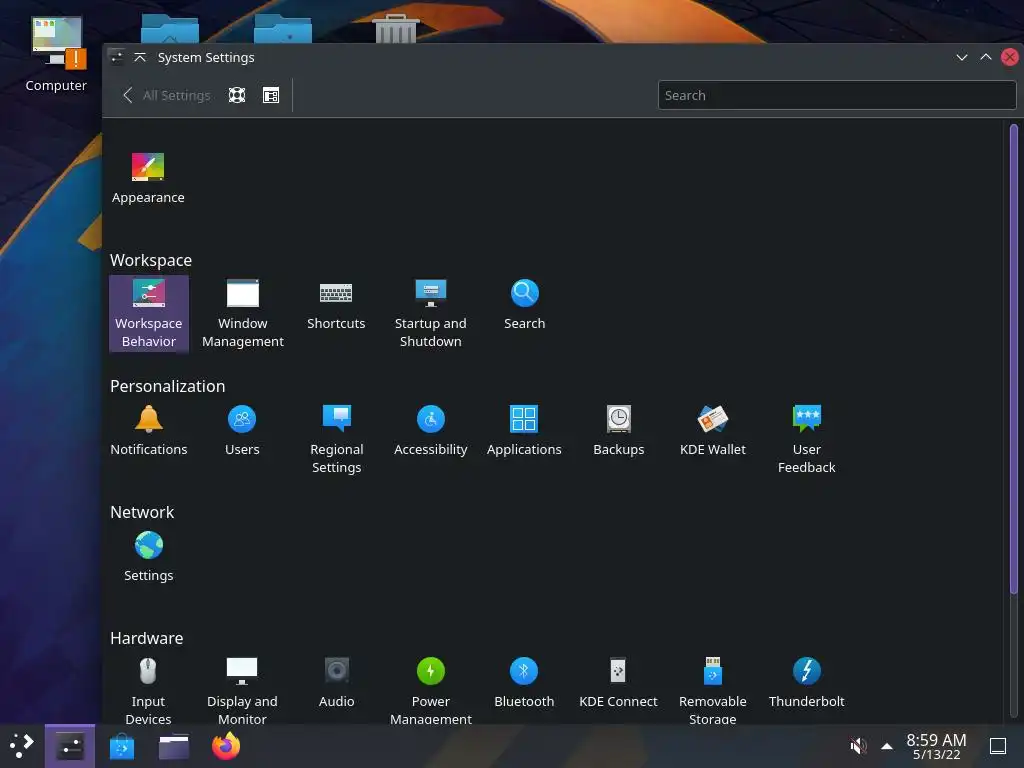Screen dimensions: 1024x768
Task: Open Display and Monitor settings
Action: click(242, 690)
